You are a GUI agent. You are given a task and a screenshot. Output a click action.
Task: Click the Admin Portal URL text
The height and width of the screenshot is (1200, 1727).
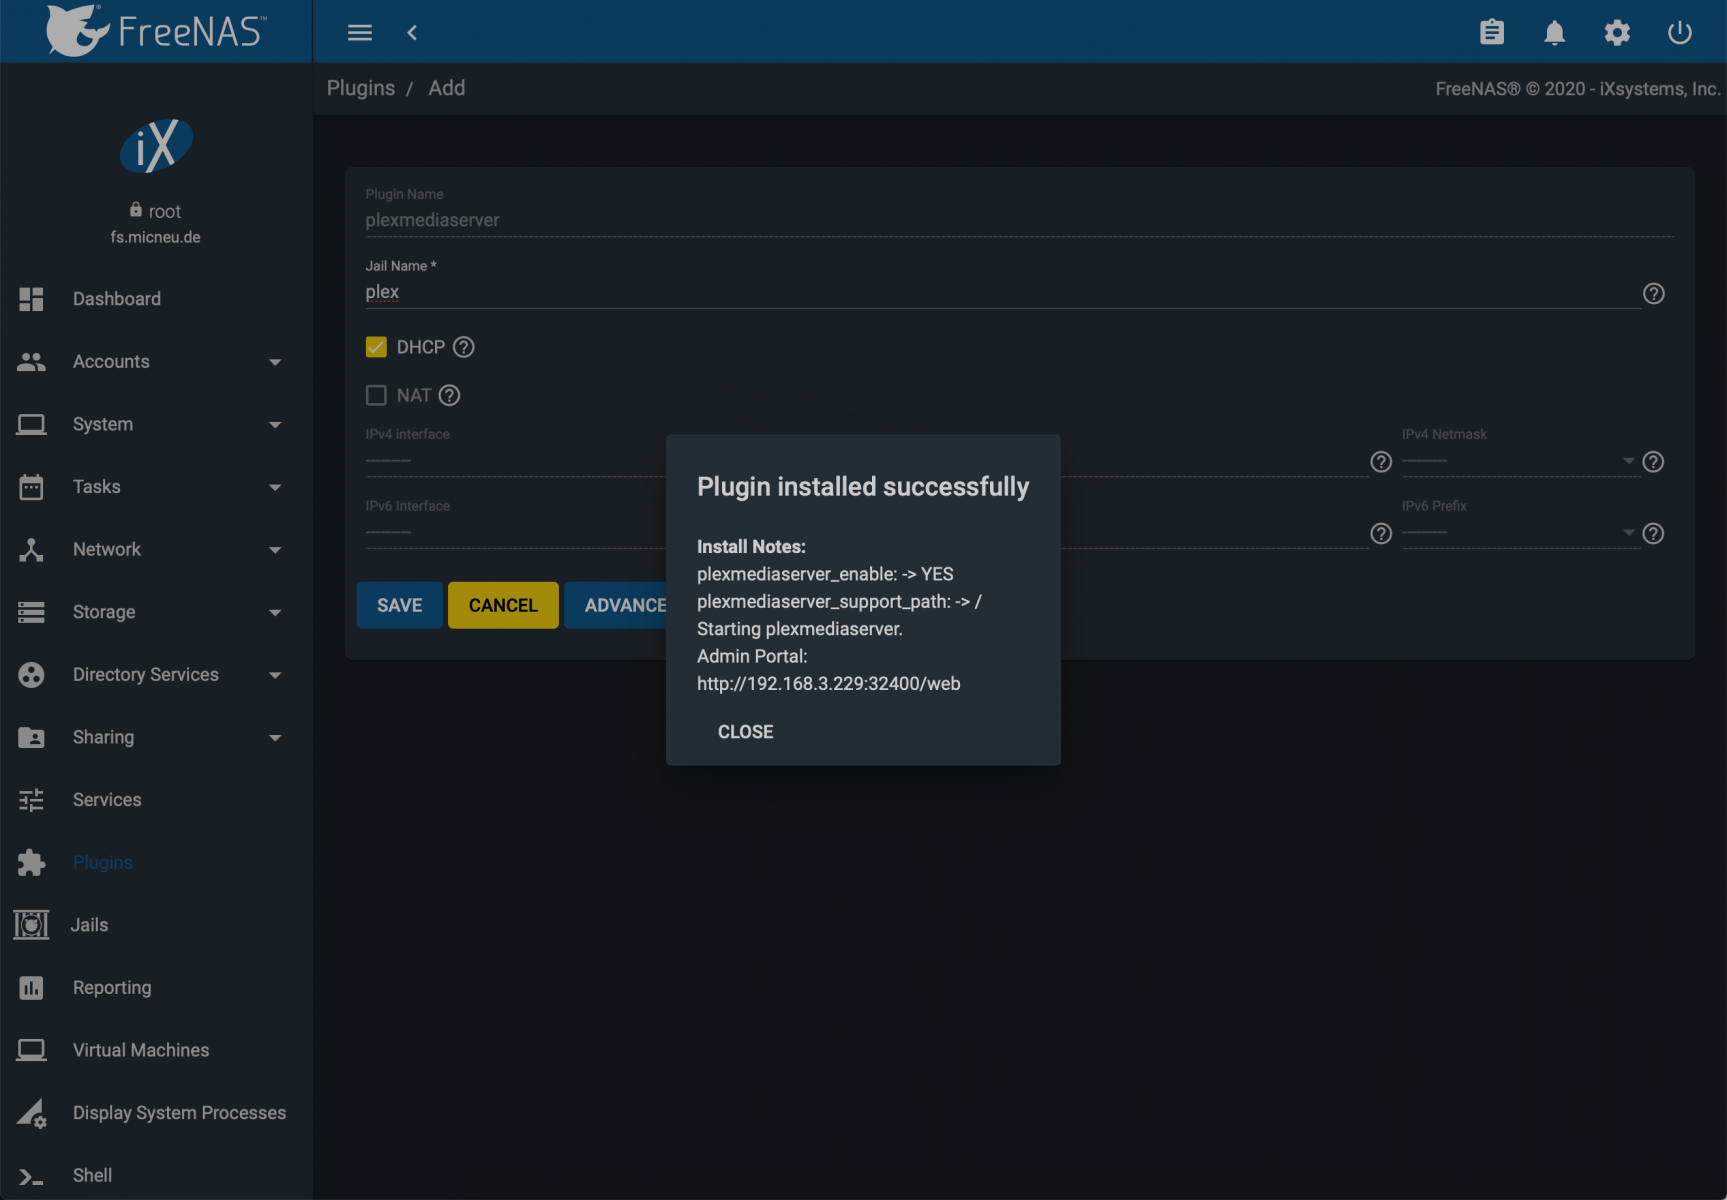click(x=829, y=684)
